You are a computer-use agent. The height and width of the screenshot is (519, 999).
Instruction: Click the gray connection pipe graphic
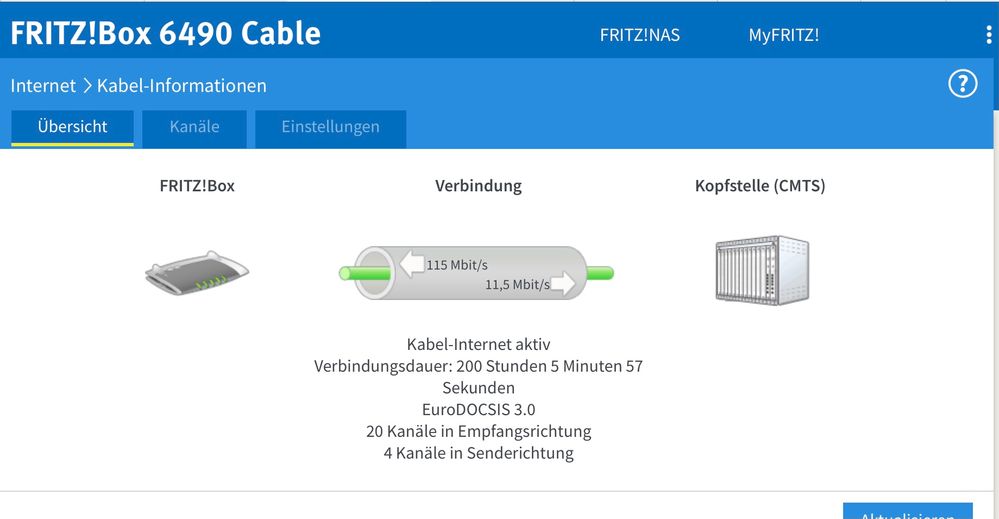point(476,273)
